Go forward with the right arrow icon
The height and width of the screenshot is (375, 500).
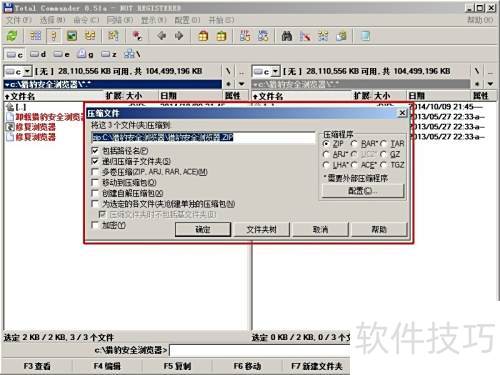click(x=179, y=36)
